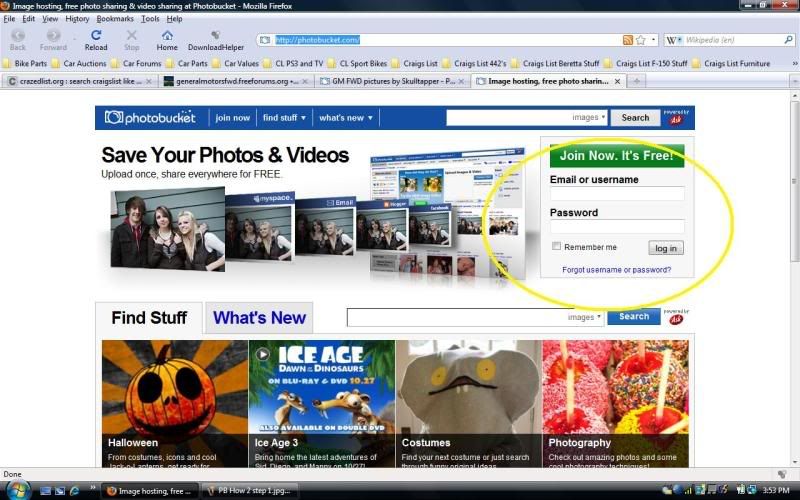
Task: Switch to the GM FWD pictures tab
Action: coord(392,81)
